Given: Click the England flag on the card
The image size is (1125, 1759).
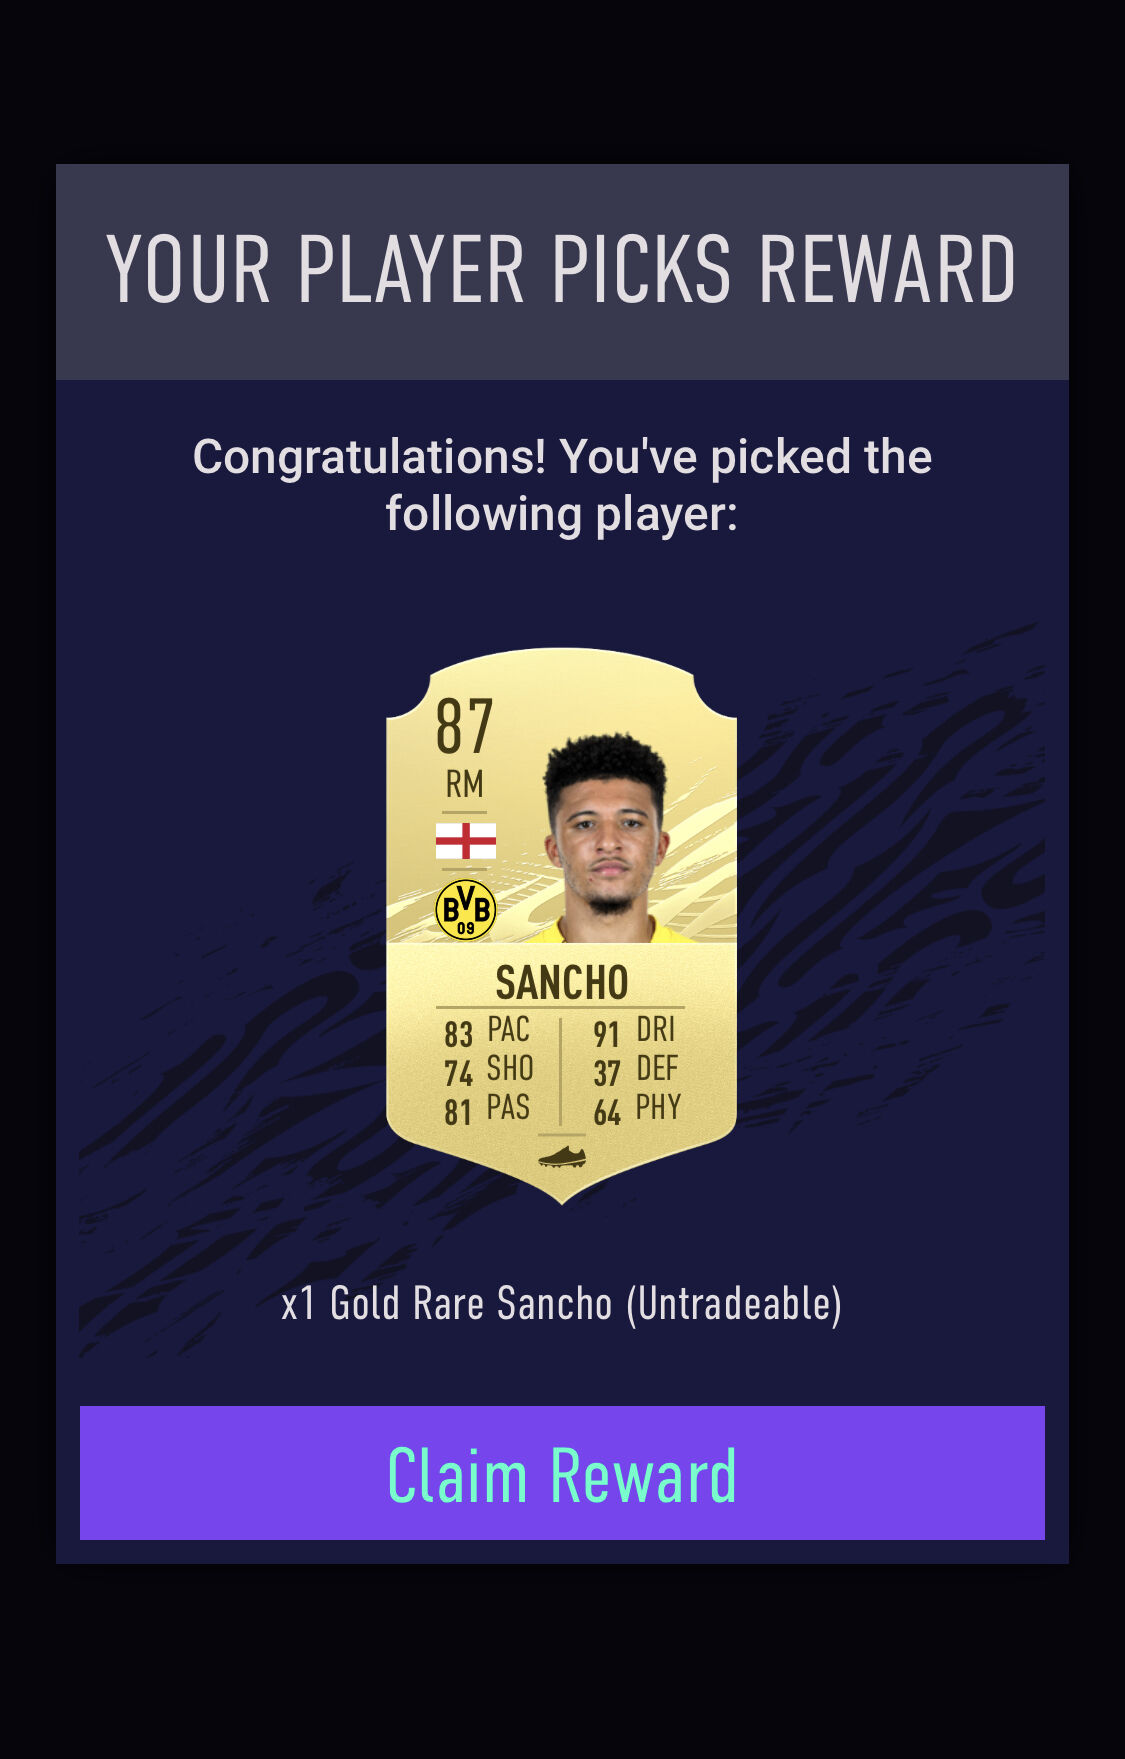Looking at the screenshot, I should point(466,841).
